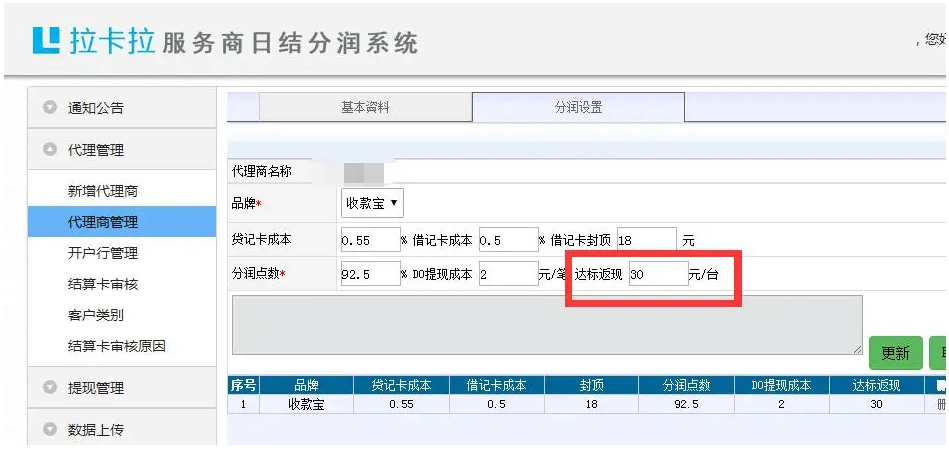This screenshot has height=456, width=949.
Task: Click the 92.5 cell in the table row
Action: 686,404
